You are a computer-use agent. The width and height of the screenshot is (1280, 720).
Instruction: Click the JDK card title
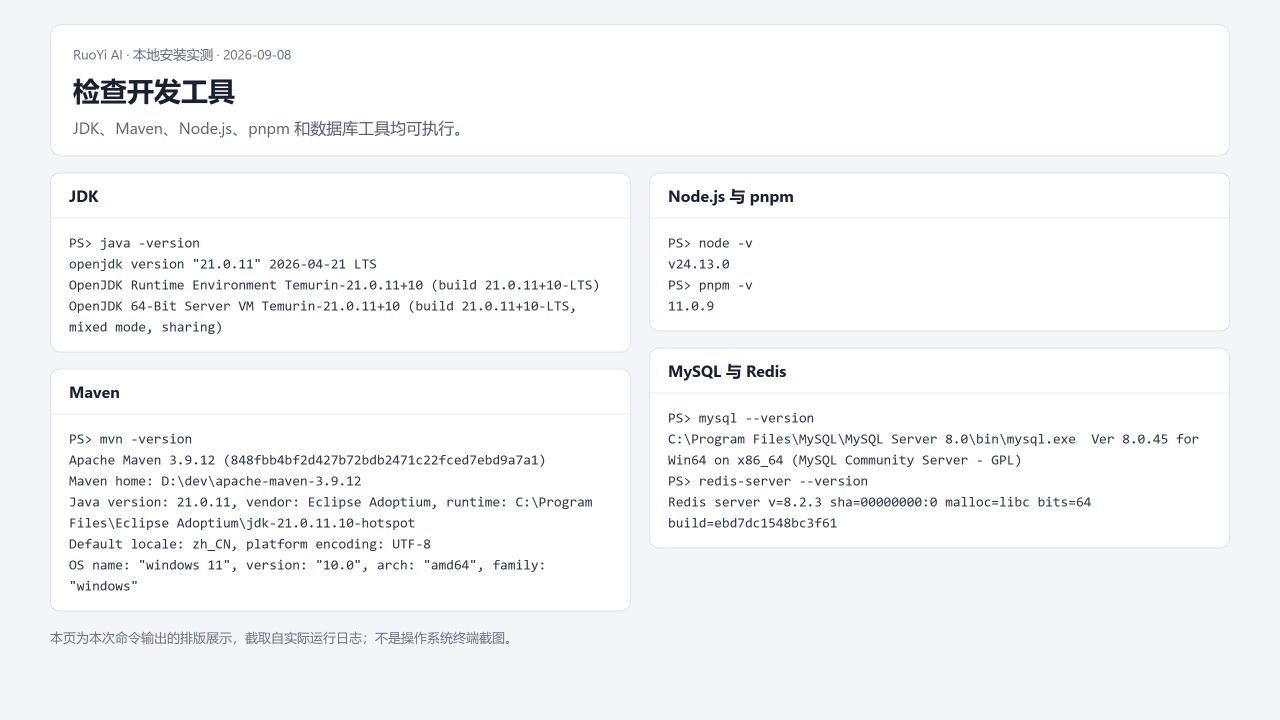[x=84, y=196]
